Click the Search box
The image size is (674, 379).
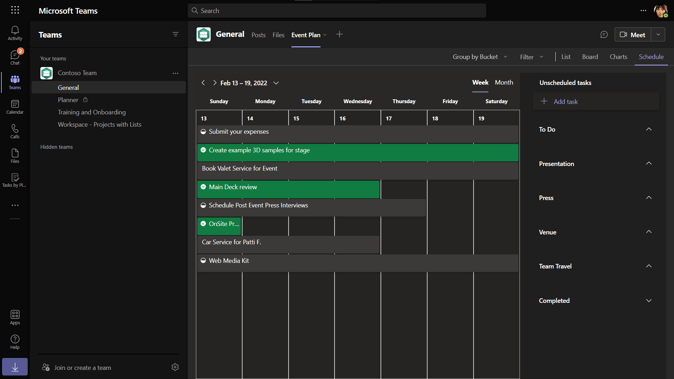click(x=337, y=10)
